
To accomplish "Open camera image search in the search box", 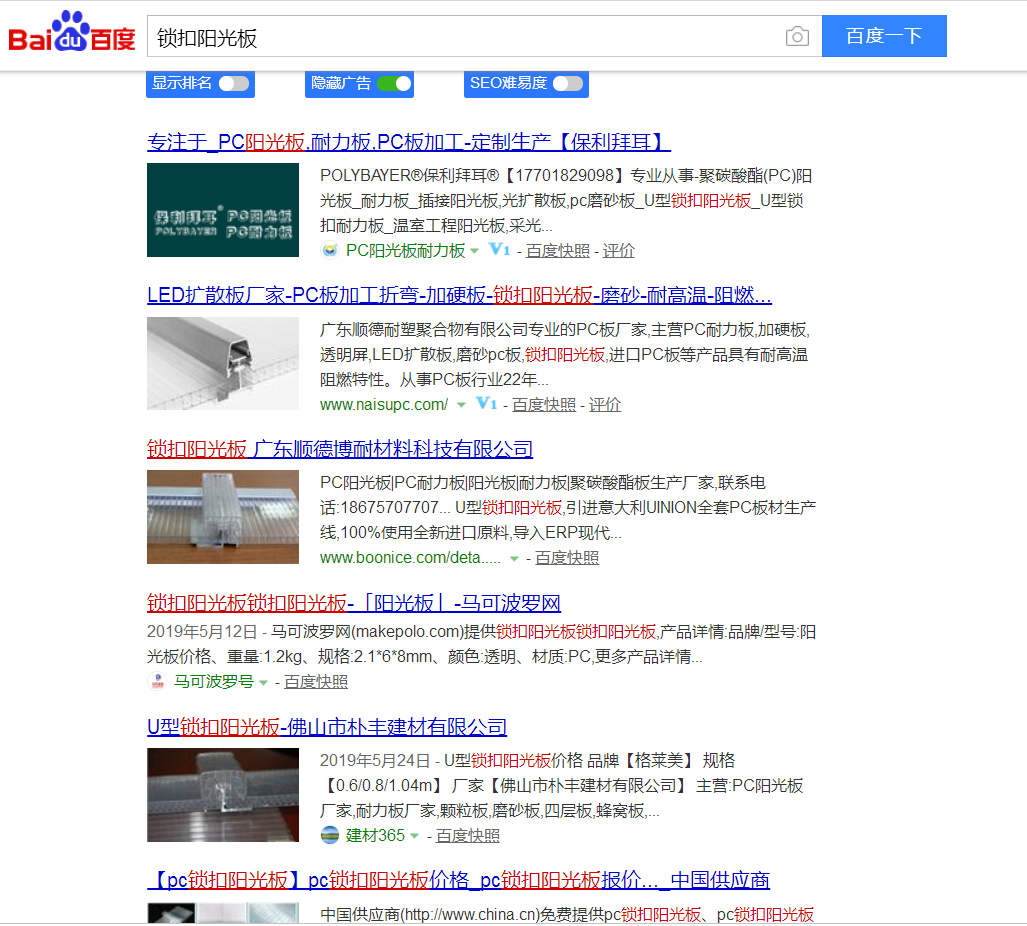I will tap(797, 36).
